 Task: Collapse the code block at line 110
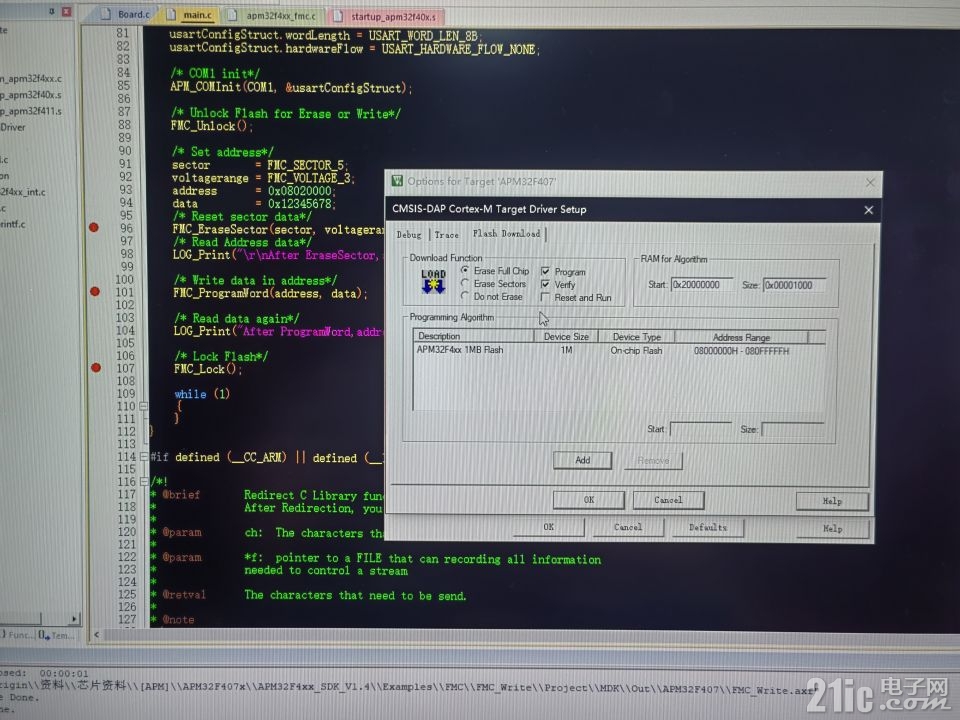(143, 405)
